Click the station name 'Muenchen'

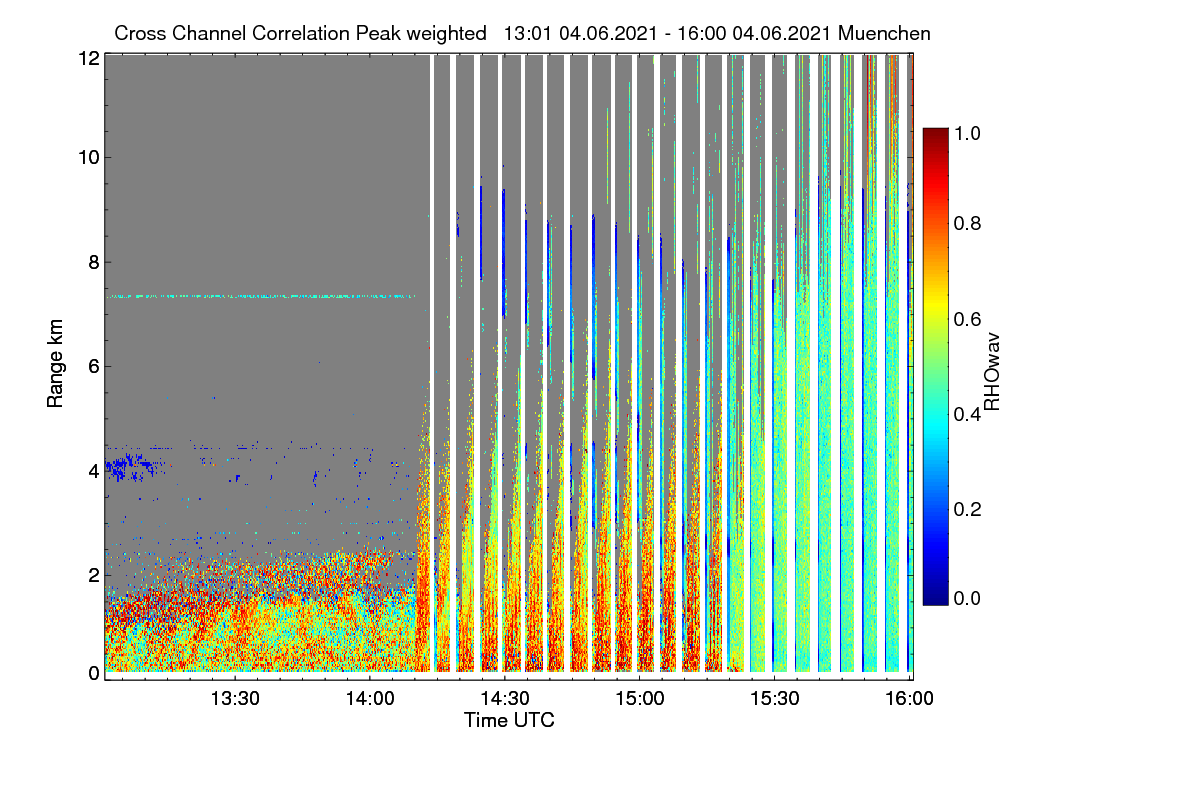885,33
